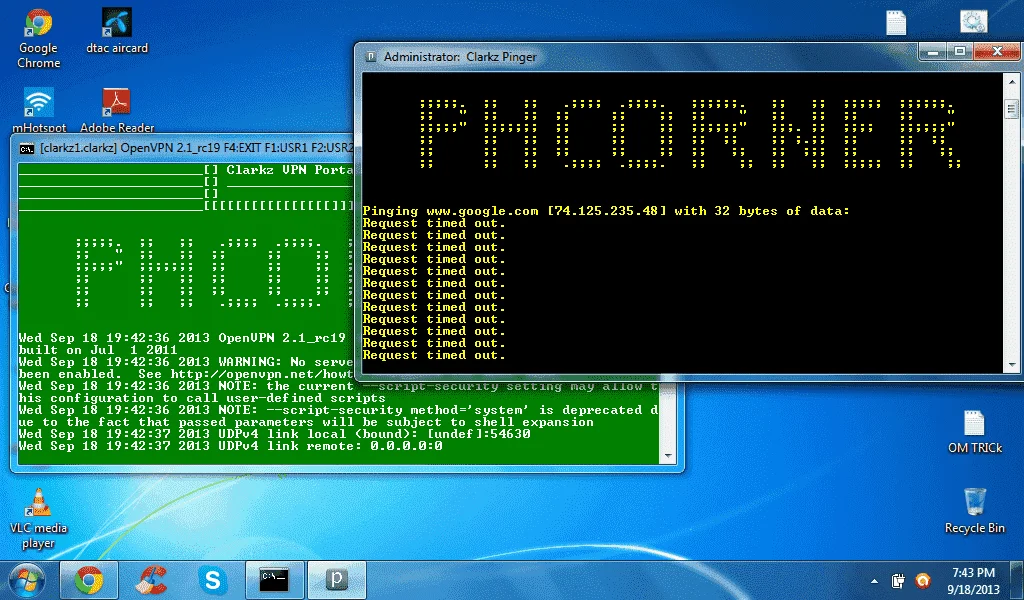This screenshot has height=600, width=1024.
Task: Open the Google Chrome desktop shortcut
Action: 38,38
